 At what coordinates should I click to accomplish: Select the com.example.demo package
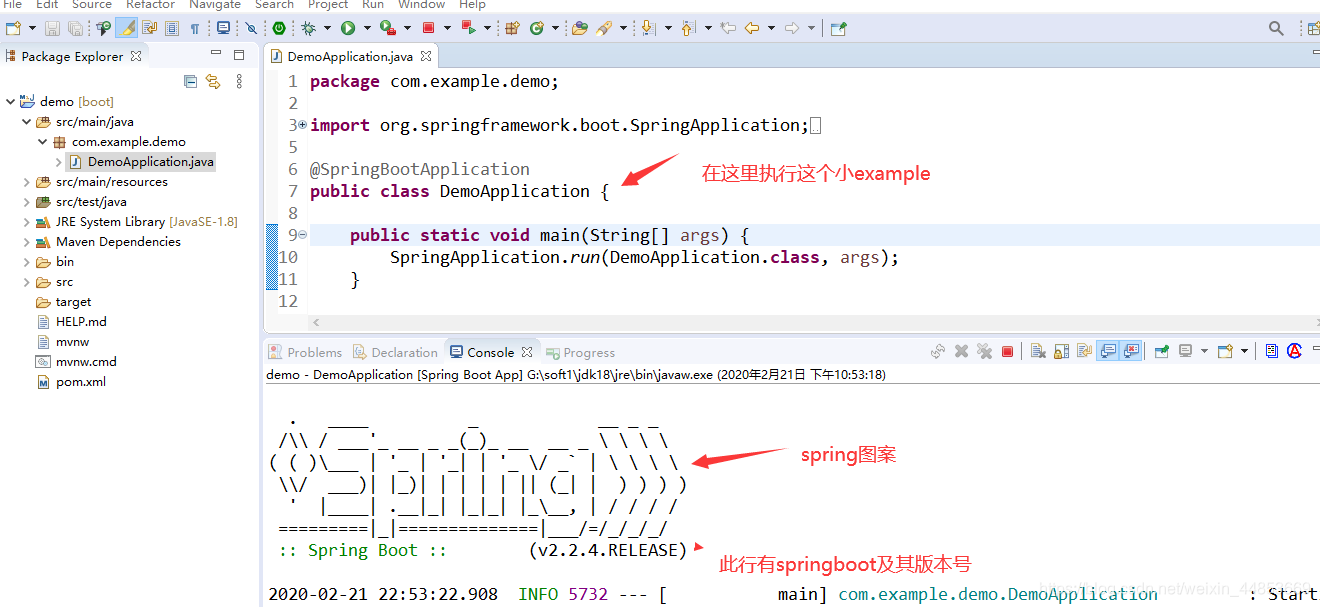tap(128, 142)
